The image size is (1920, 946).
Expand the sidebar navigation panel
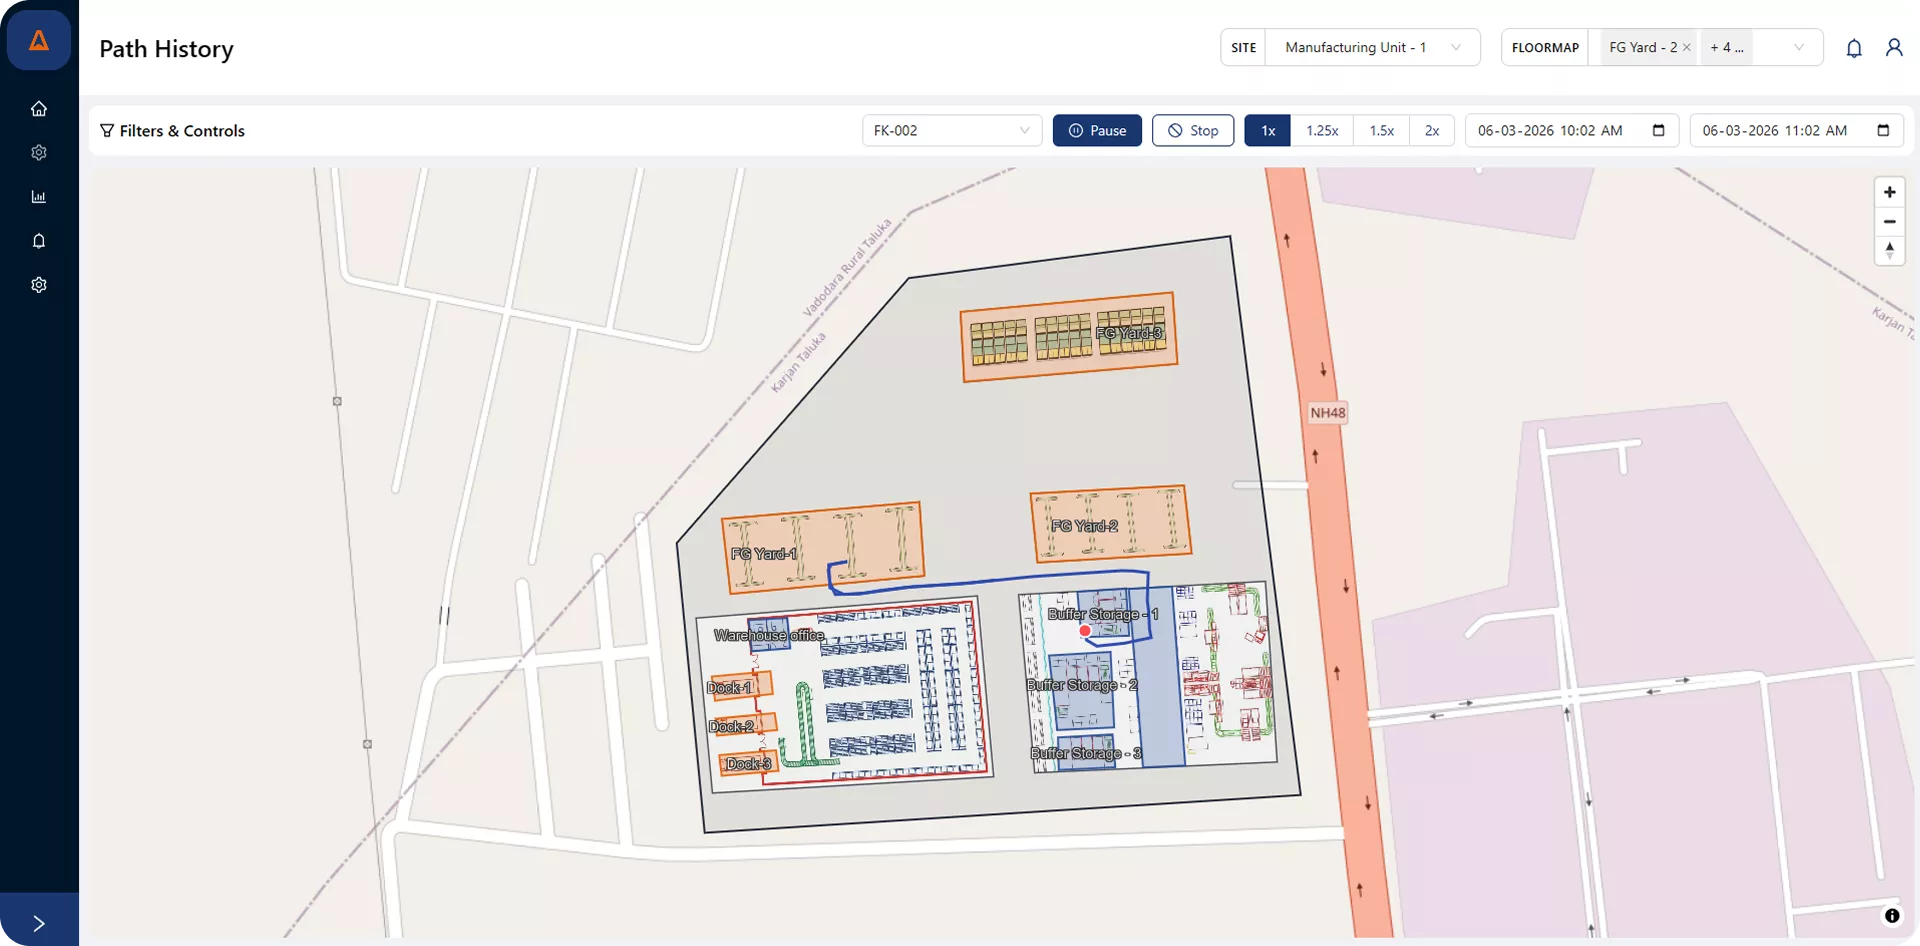tap(39, 923)
